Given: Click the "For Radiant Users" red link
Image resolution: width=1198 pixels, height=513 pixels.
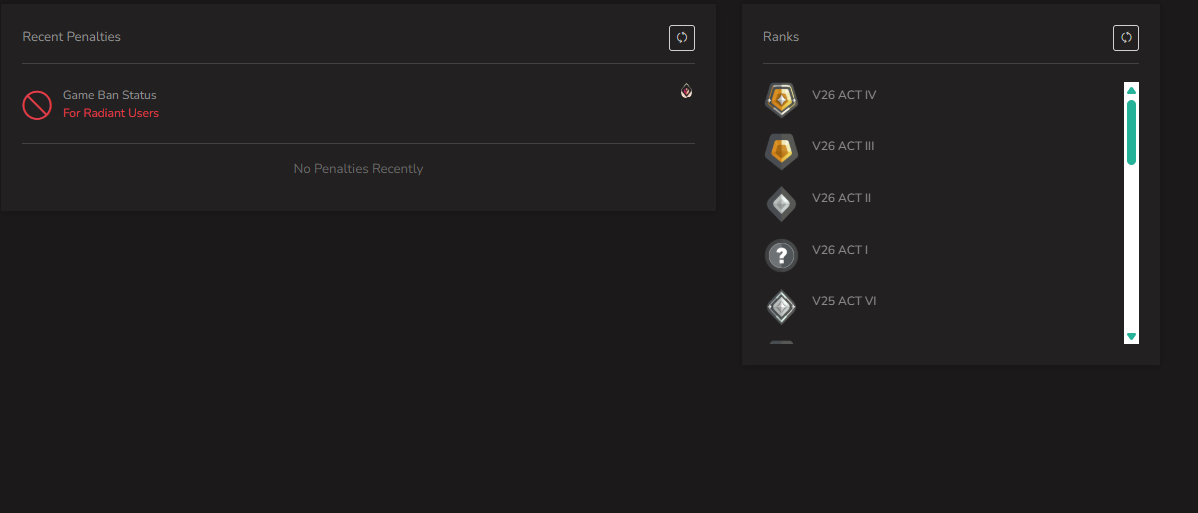Looking at the screenshot, I should 111,113.
